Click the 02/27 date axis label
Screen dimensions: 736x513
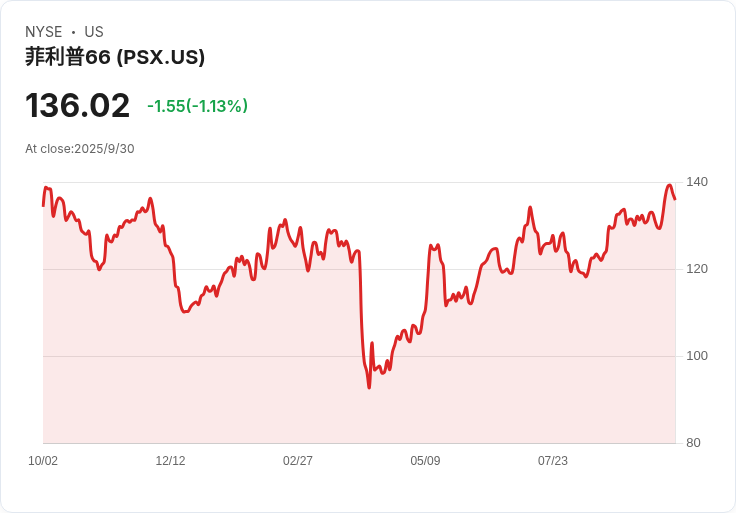[x=298, y=461]
